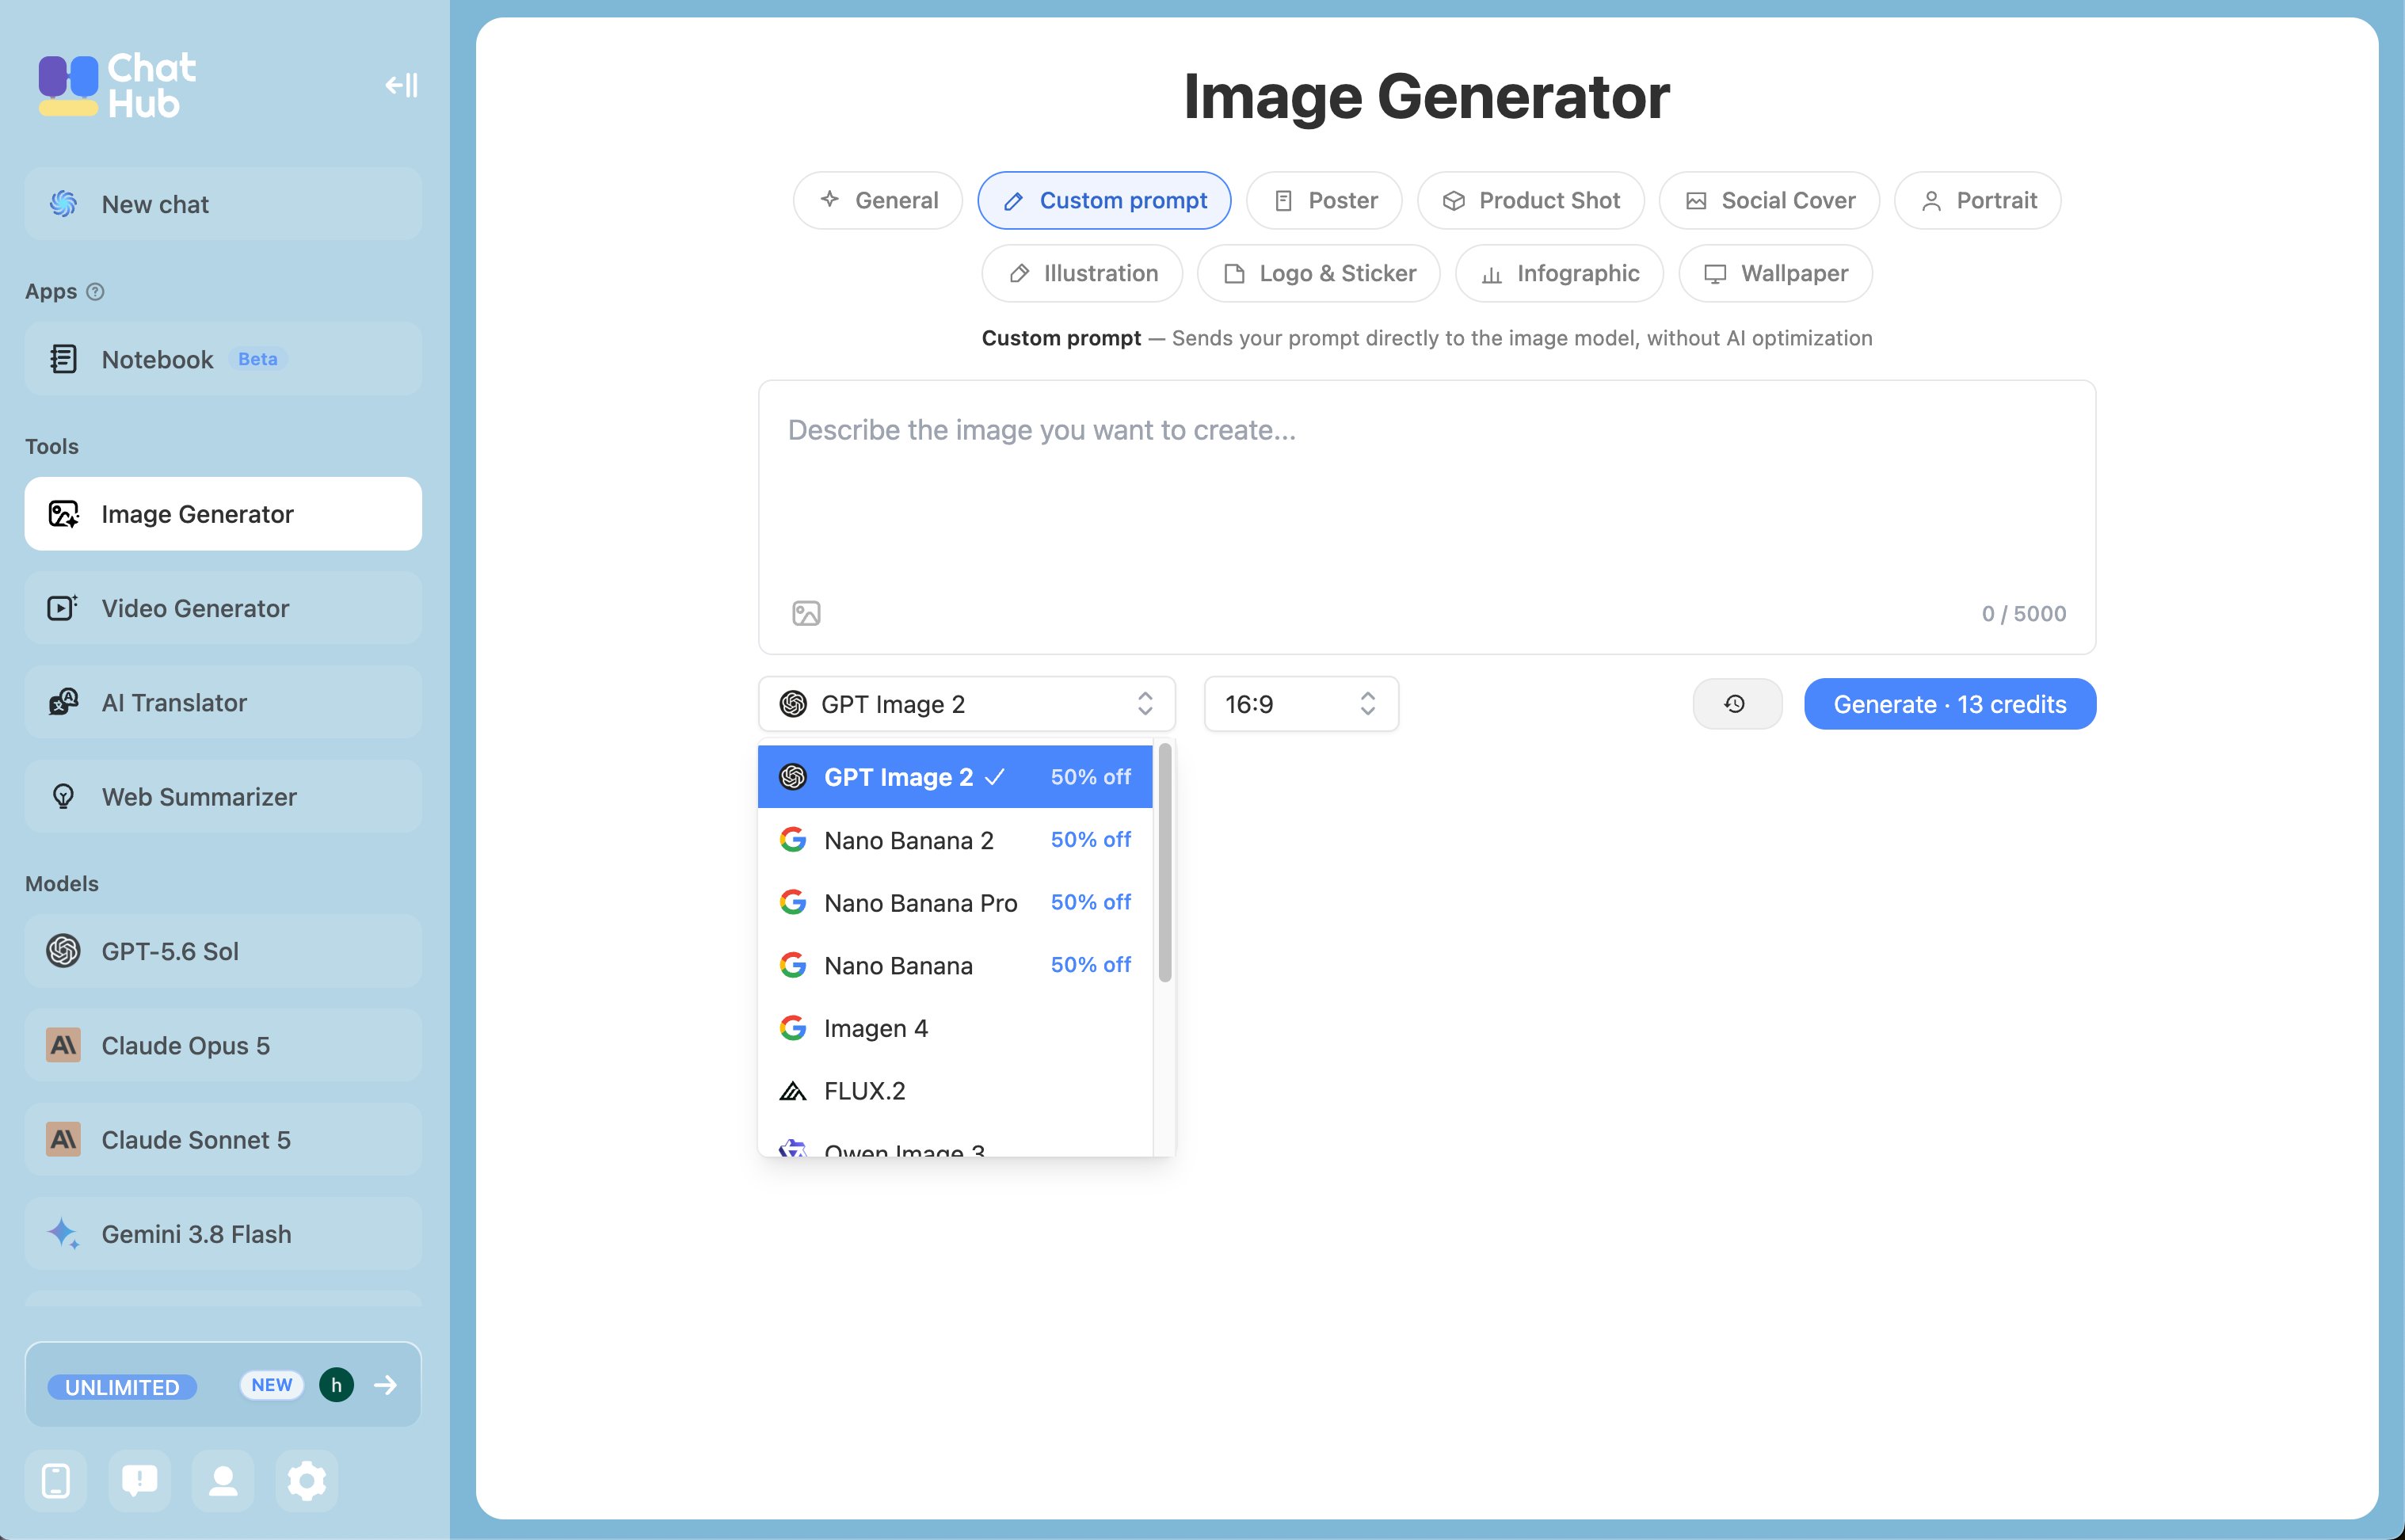
Task: Open the settings gear icon
Action: (307, 1480)
